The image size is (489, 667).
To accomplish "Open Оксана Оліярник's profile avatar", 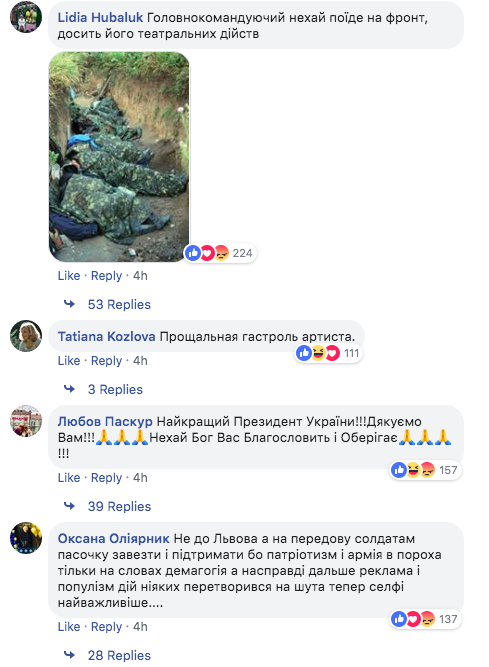I will (26, 538).
